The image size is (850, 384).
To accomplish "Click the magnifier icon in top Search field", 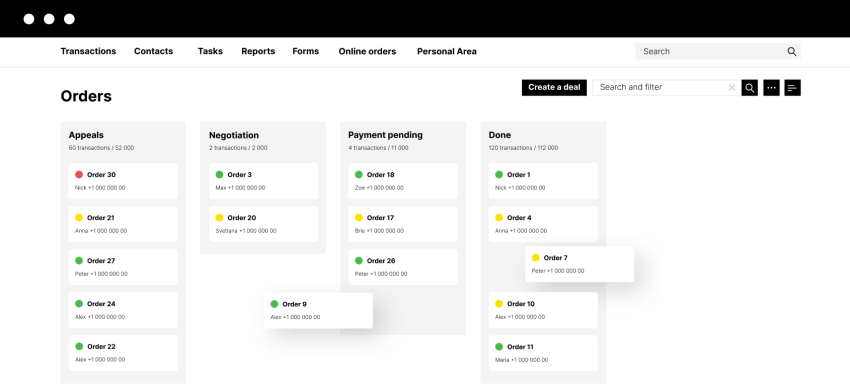I will pyautogui.click(x=791, y=52).
